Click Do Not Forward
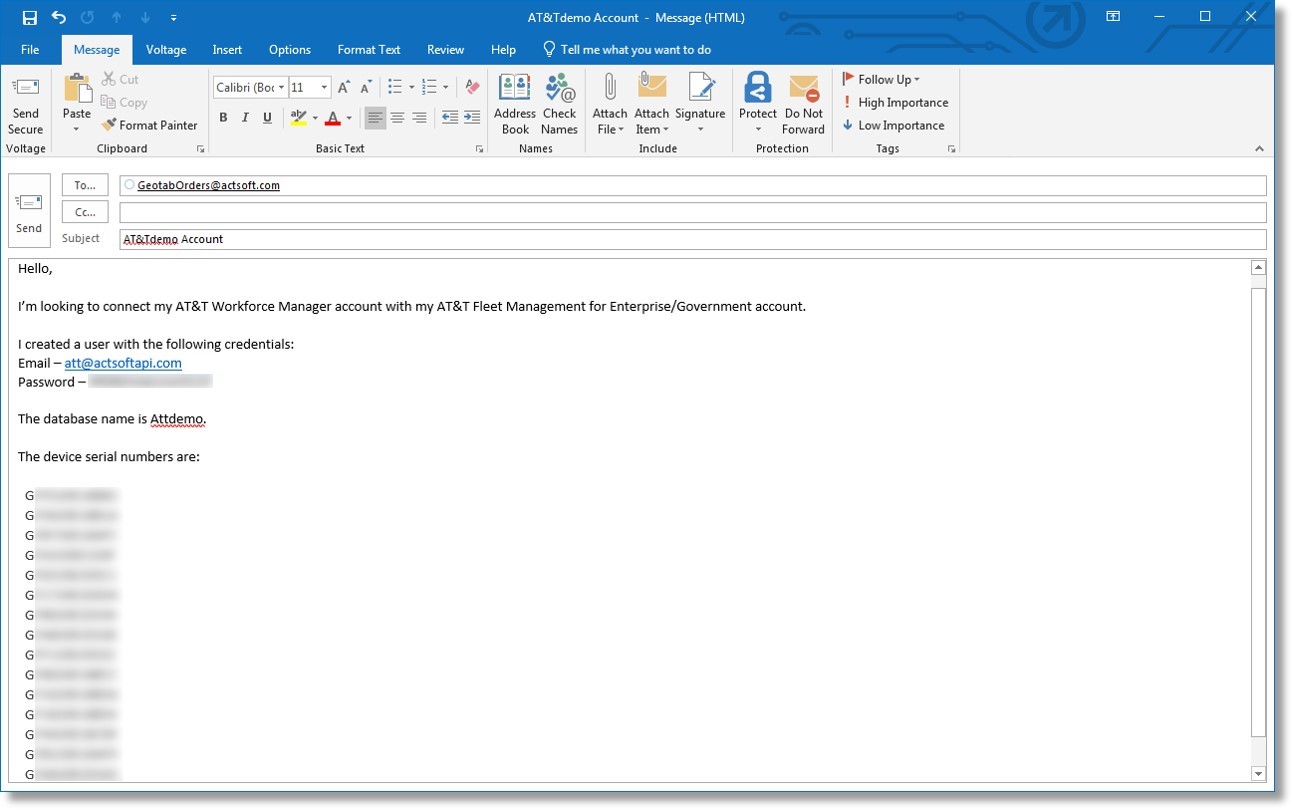This screenshot has width=1293, height=810. click(x=804, y=104)
